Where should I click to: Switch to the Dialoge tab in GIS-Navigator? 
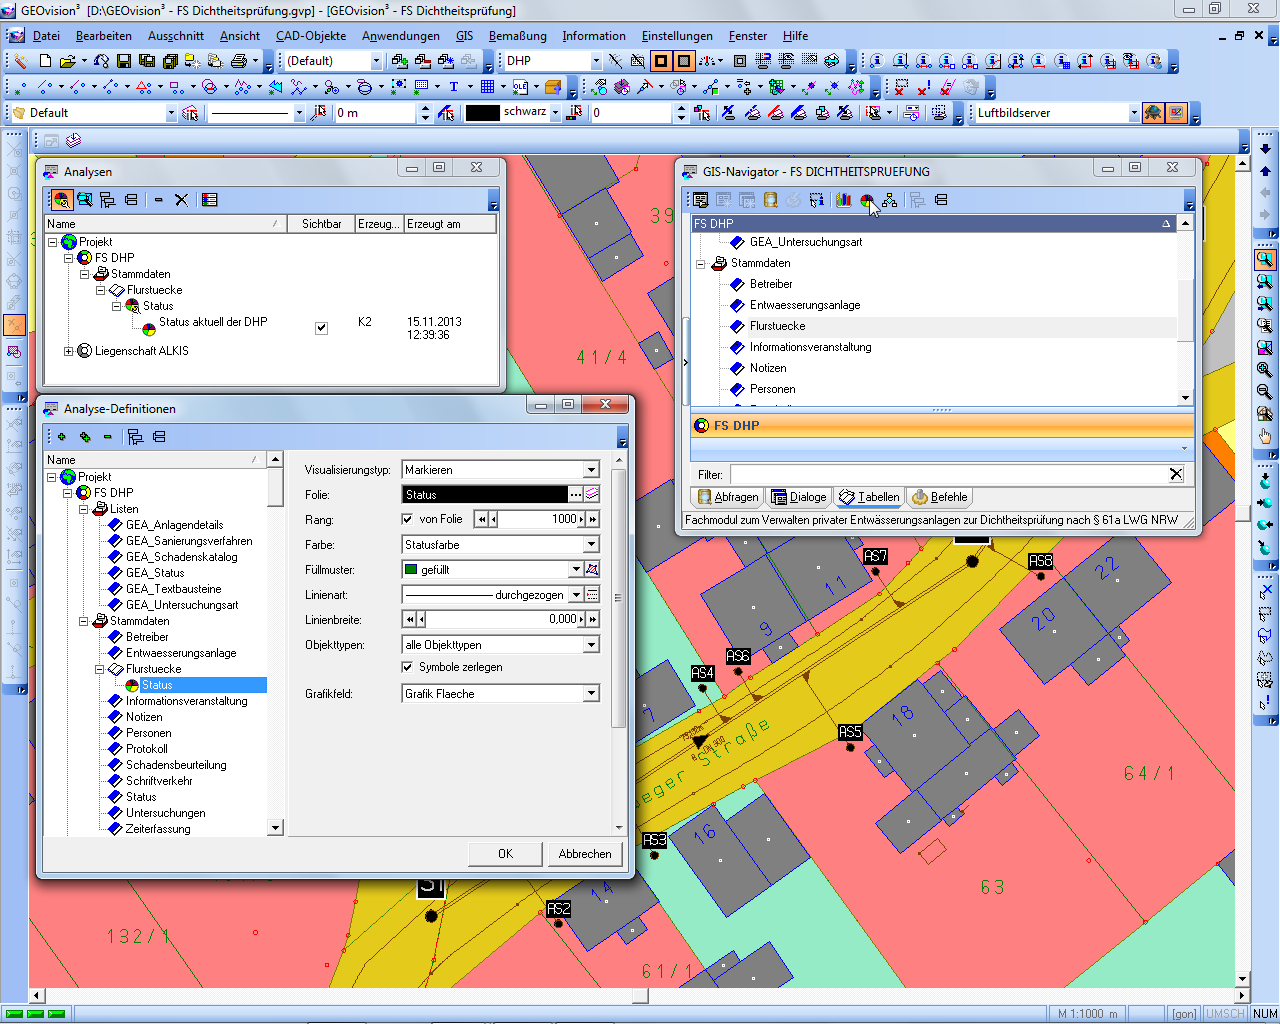799,497
